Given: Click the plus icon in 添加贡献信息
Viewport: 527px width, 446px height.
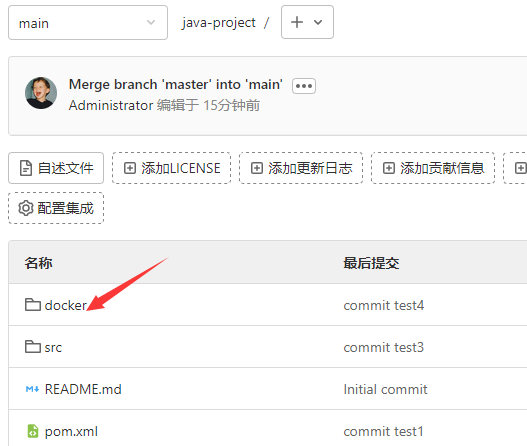Looking at the screenshot, I should coord(389,168).
